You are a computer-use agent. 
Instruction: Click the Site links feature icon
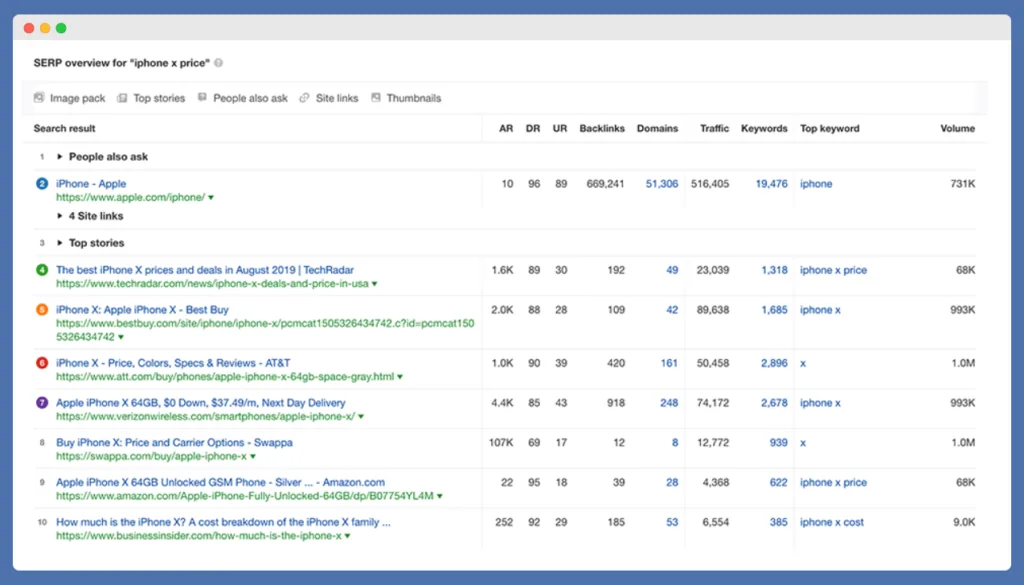click(303, 97)
